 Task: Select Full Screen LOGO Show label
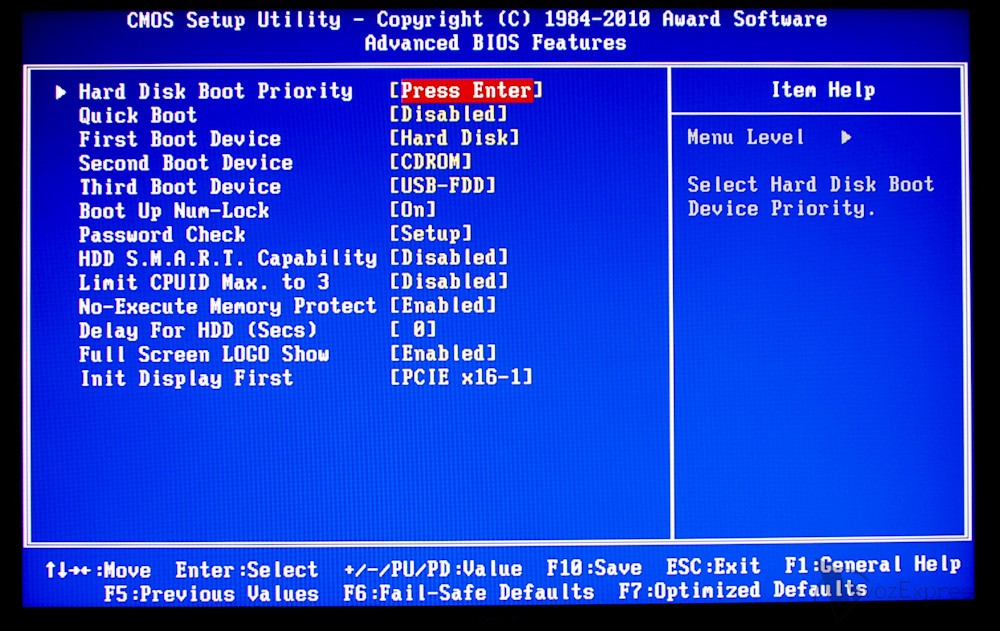point(204,354)
